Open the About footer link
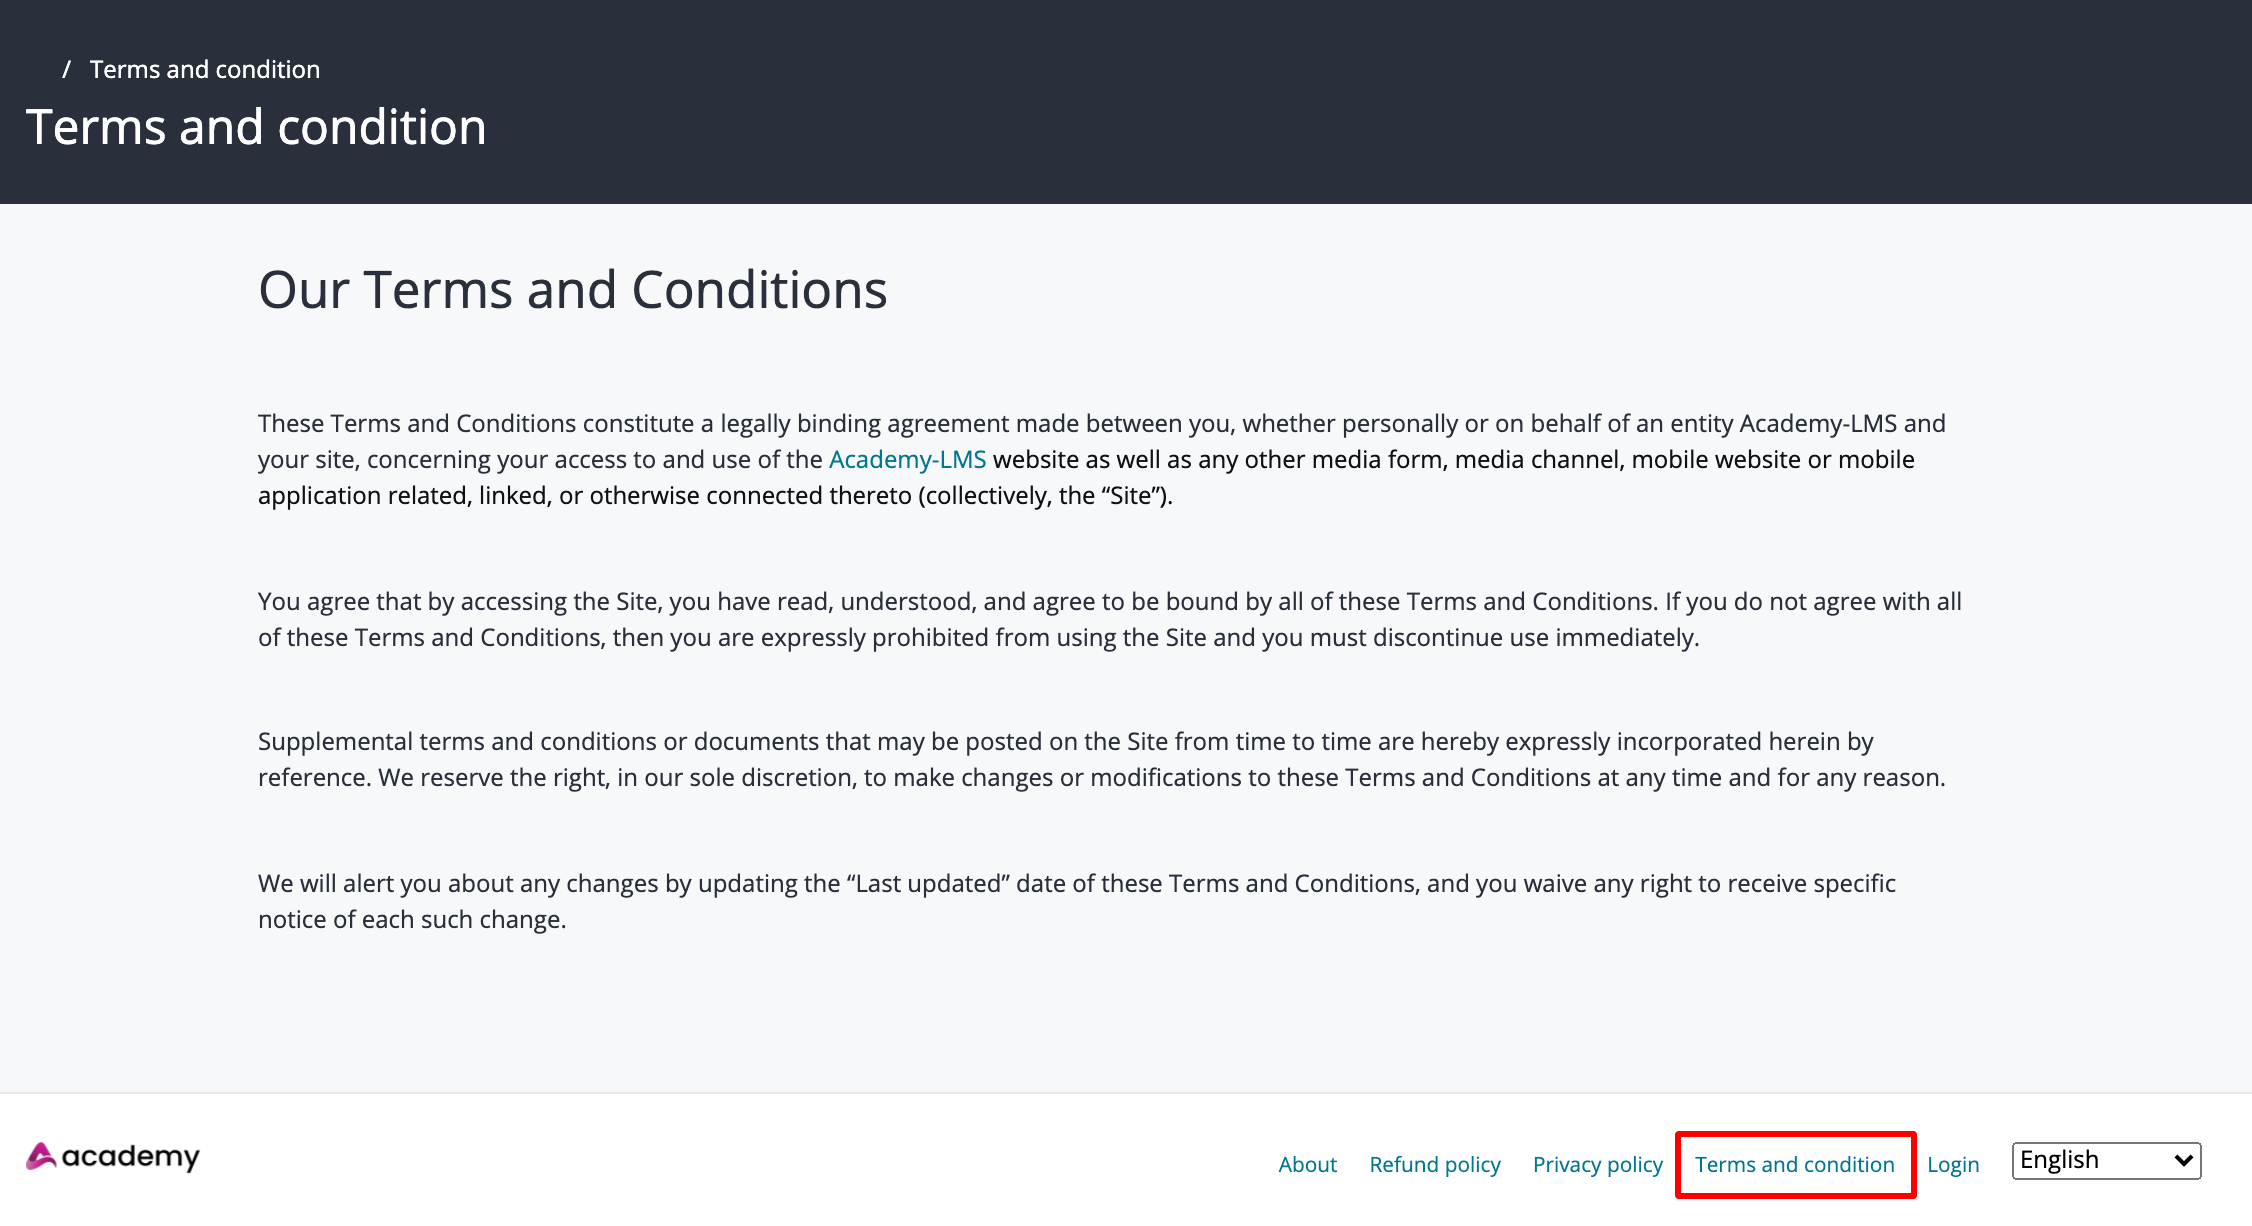Viewport: 2252px width, 1226px height. 1307,1164
